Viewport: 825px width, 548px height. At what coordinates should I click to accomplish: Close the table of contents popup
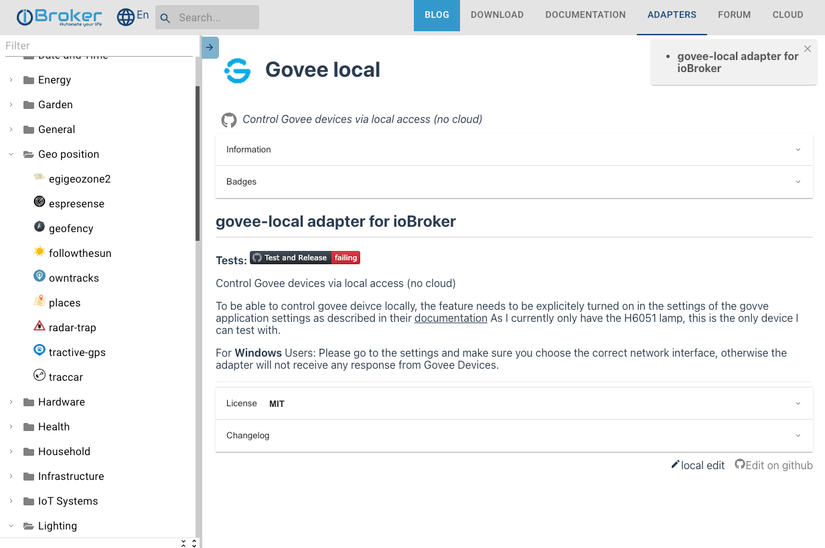807,49
